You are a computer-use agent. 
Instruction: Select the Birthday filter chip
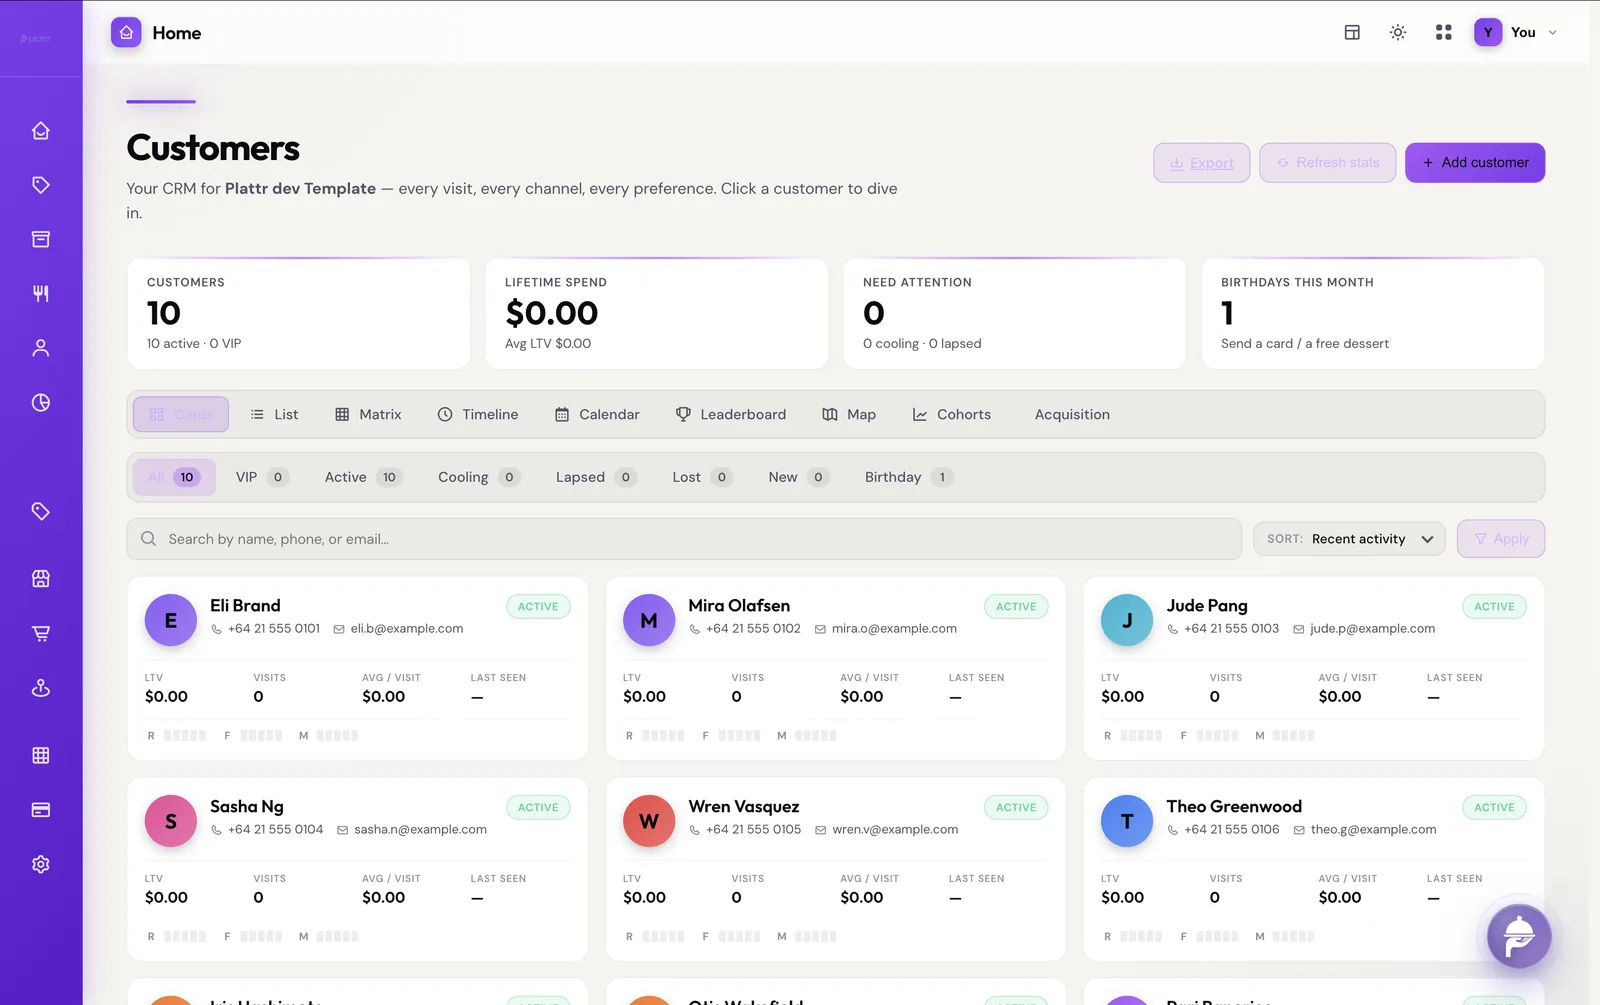point(908,477)
